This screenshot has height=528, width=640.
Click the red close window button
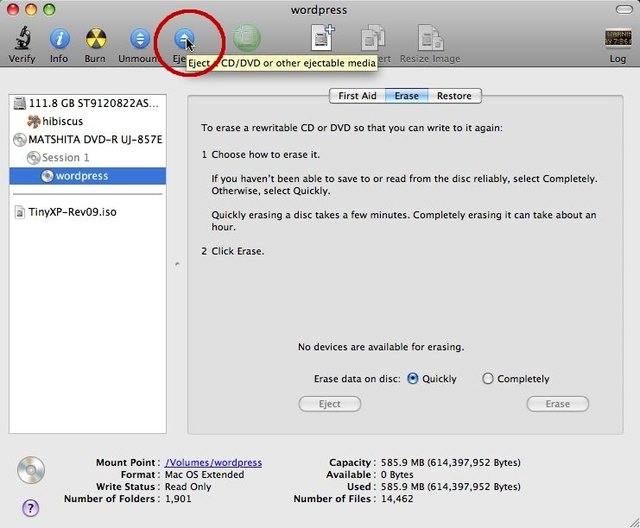tap(13, 9)
